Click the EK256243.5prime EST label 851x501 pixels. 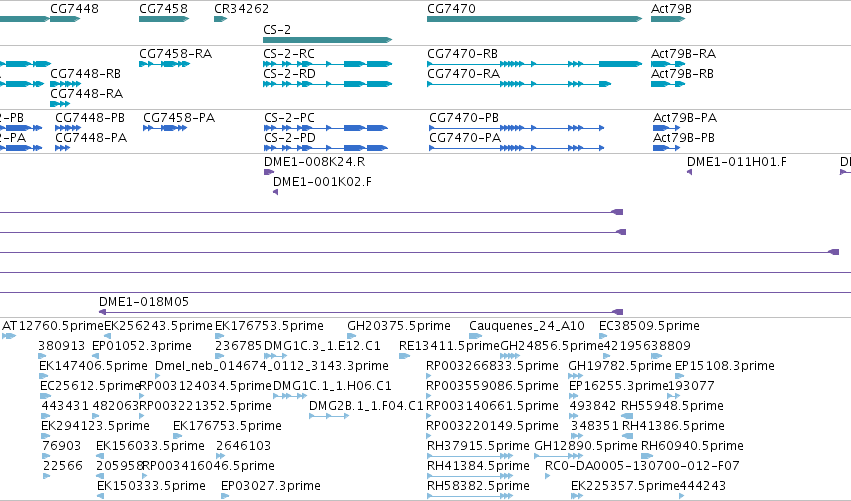point(158,326)
